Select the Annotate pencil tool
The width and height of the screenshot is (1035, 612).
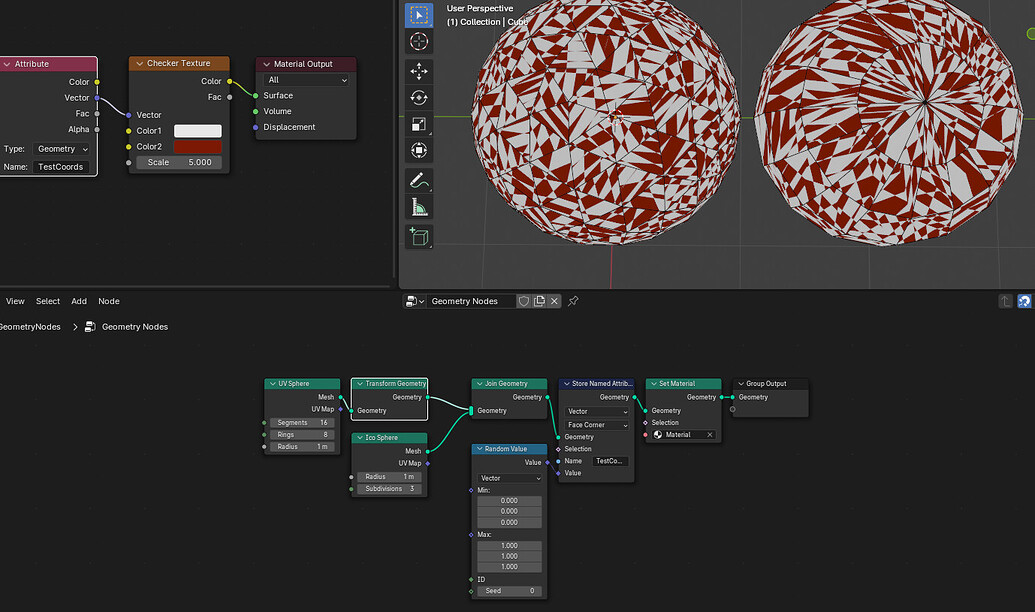(x=418, y=180)
